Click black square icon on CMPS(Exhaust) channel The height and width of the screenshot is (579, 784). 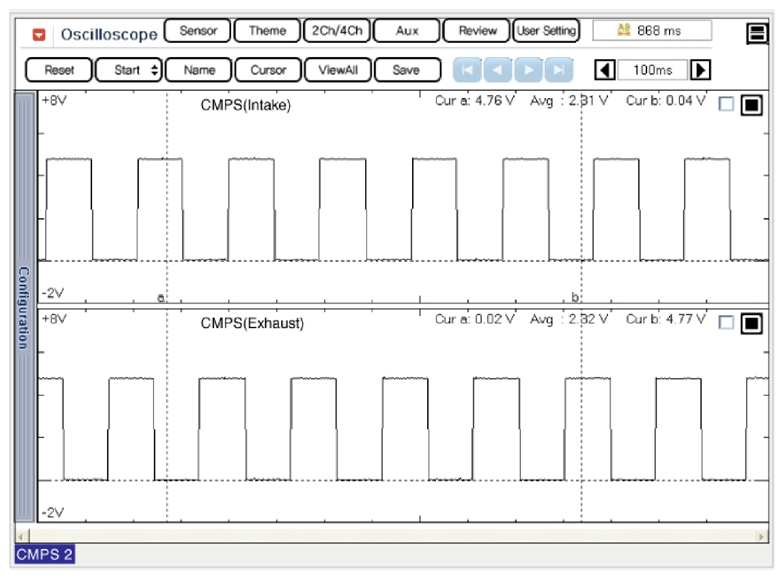click(751, 323)
